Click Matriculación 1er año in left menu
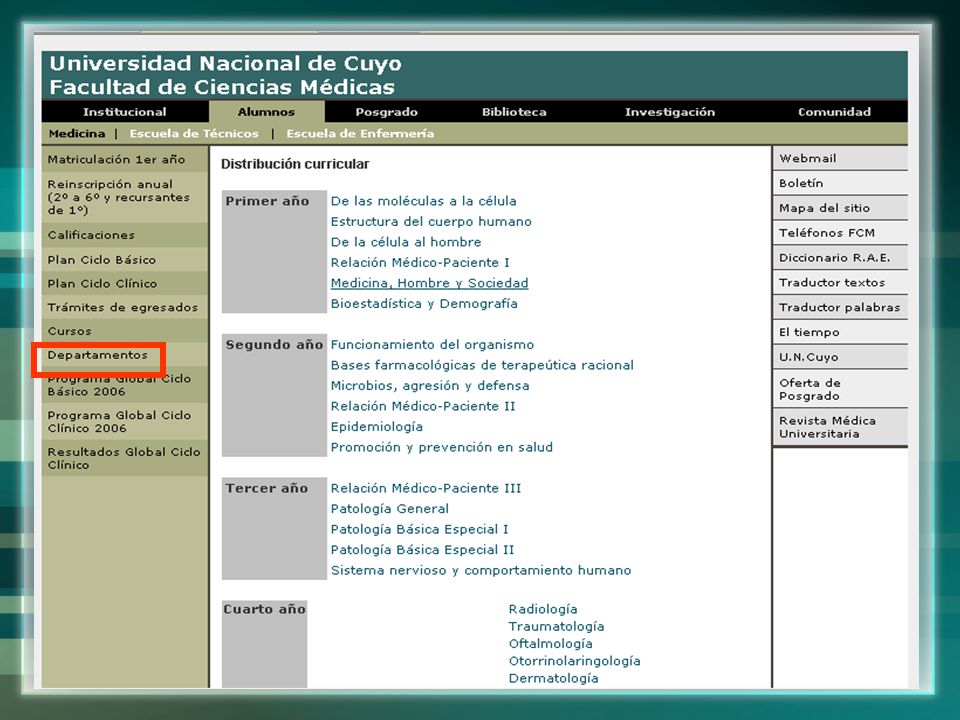The width and height of the screenshot is (960, 720). (125, 159)
